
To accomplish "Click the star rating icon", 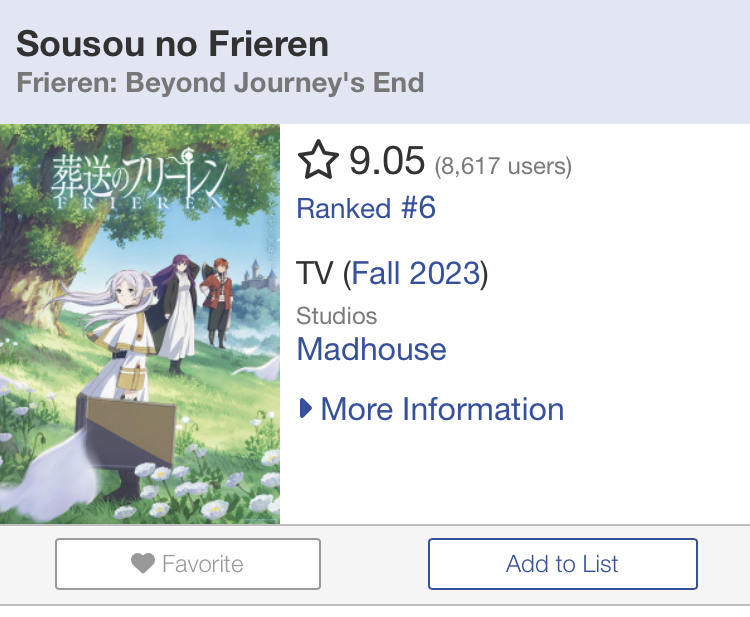I will click(319, 161).
